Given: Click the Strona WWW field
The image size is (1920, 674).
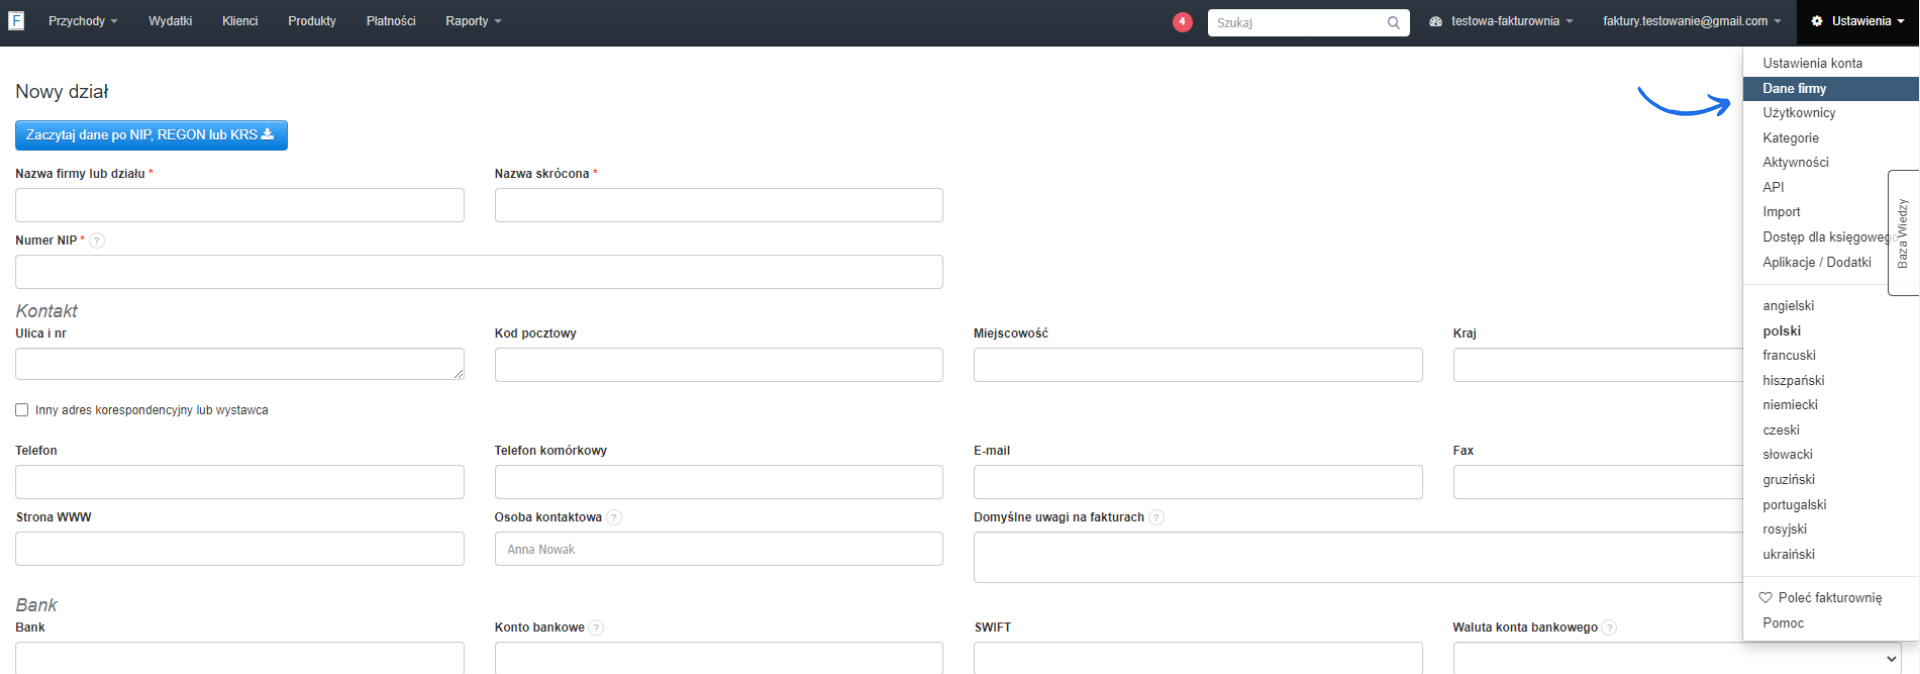Looking at the screenshot, I should (240, 549).
